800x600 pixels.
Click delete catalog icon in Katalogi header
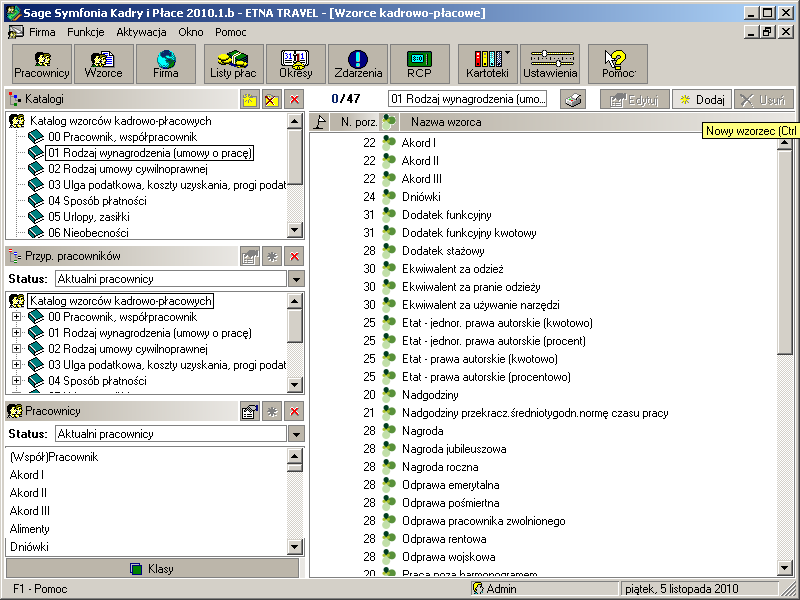click(x=272, y=99)
